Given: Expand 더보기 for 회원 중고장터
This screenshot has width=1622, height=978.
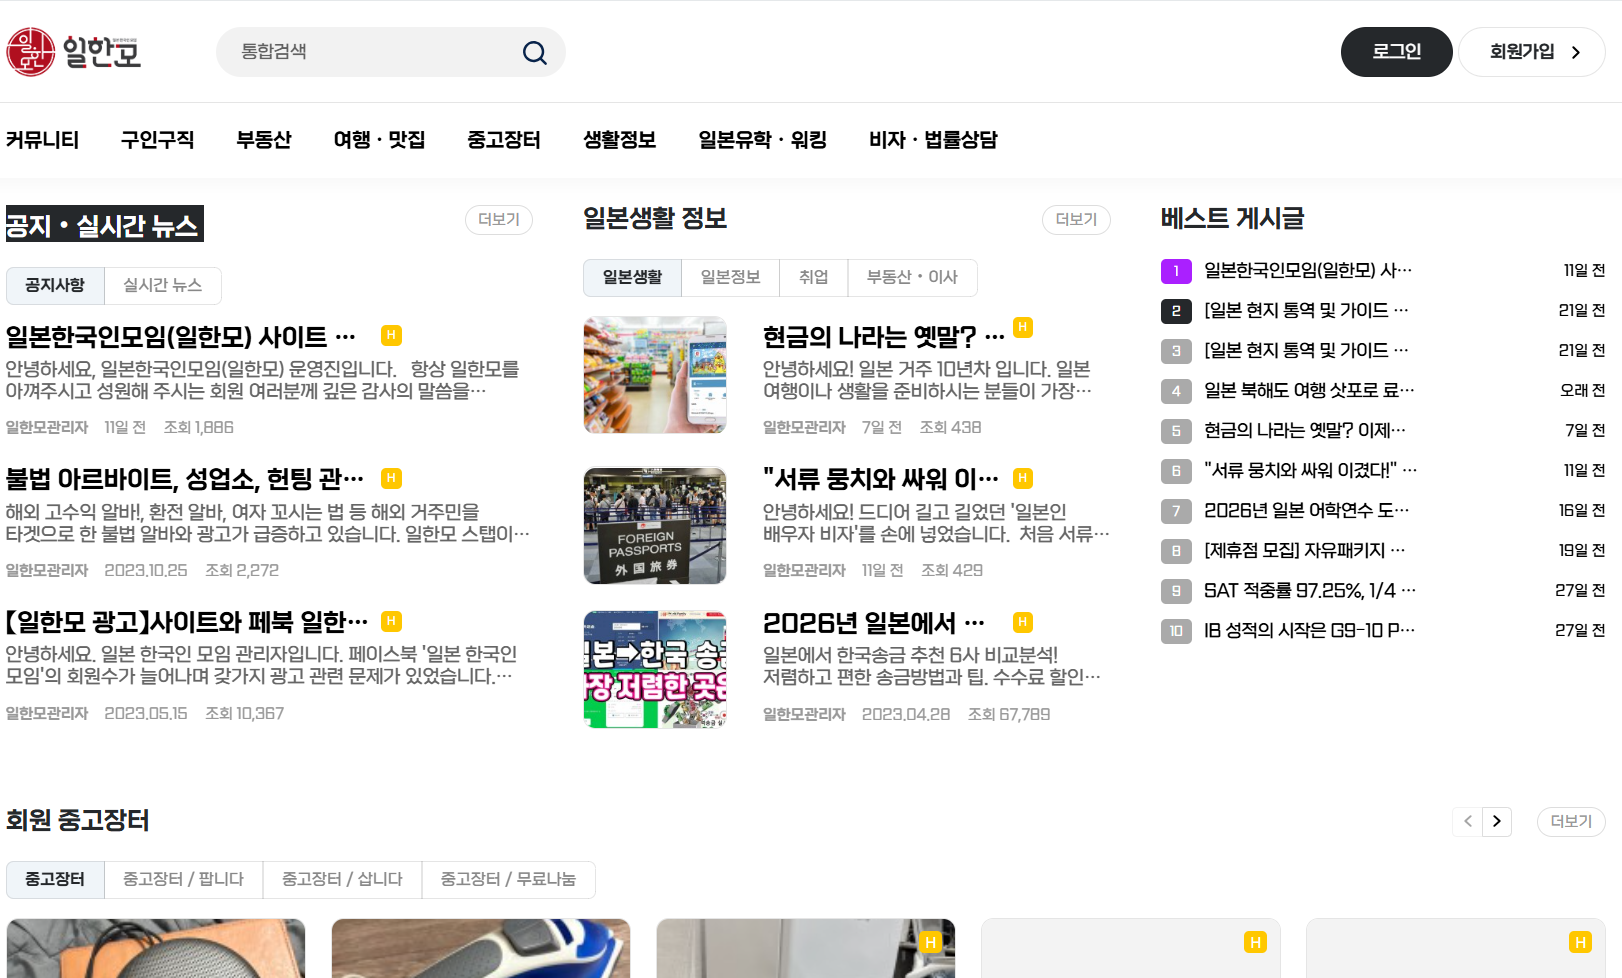Looking at the screenshot, I should (1570, 821).
